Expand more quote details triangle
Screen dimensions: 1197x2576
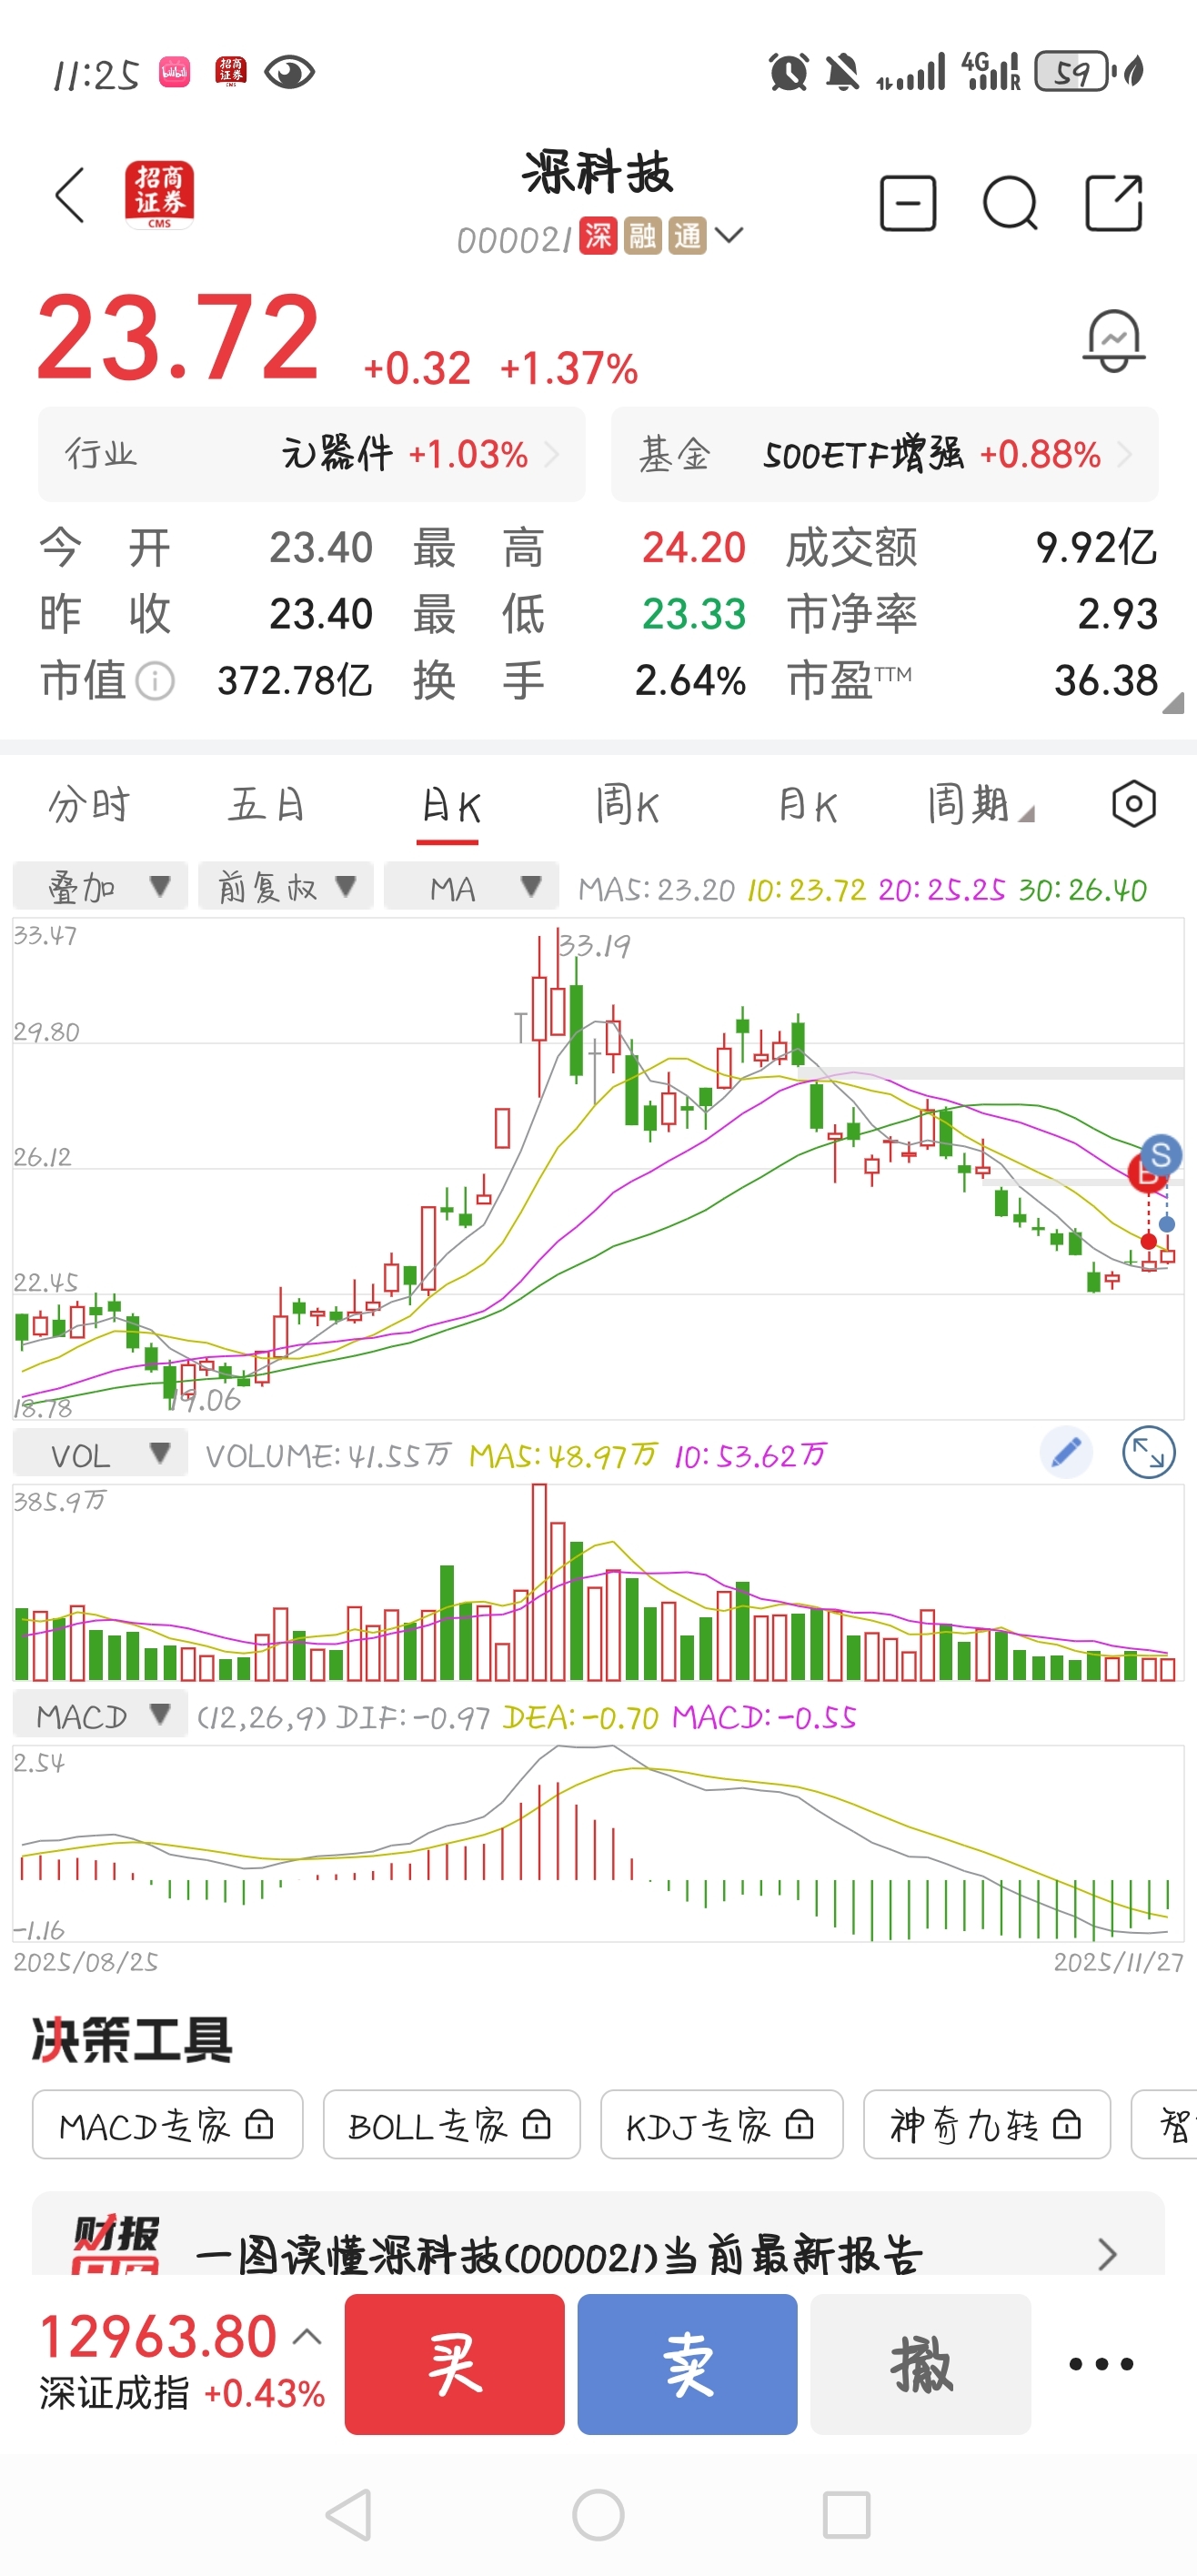pos(1174,702)
